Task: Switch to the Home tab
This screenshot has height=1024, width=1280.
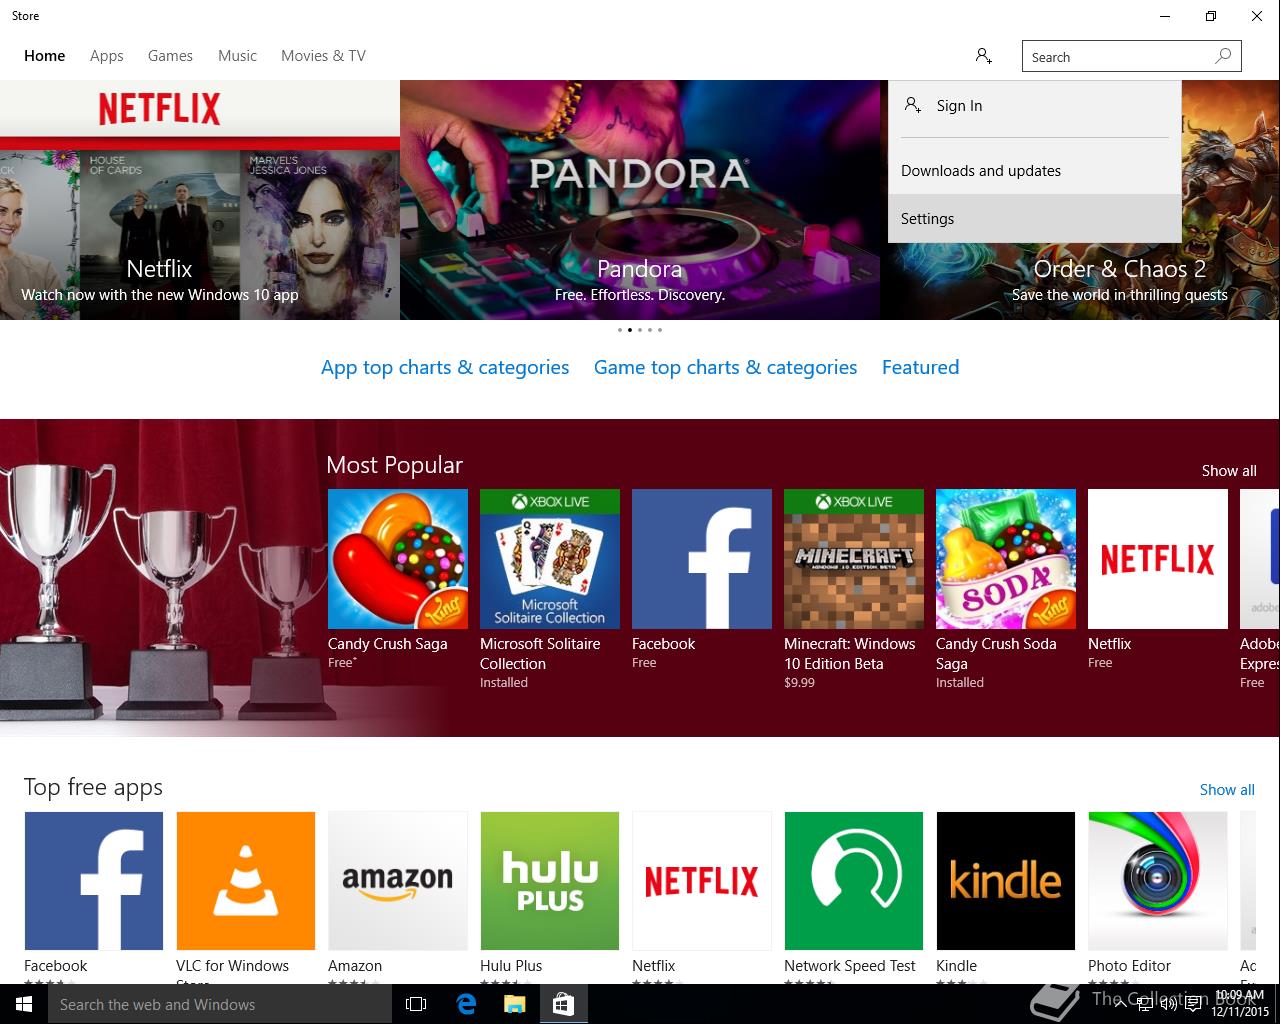Action: (x=44, y=56)
